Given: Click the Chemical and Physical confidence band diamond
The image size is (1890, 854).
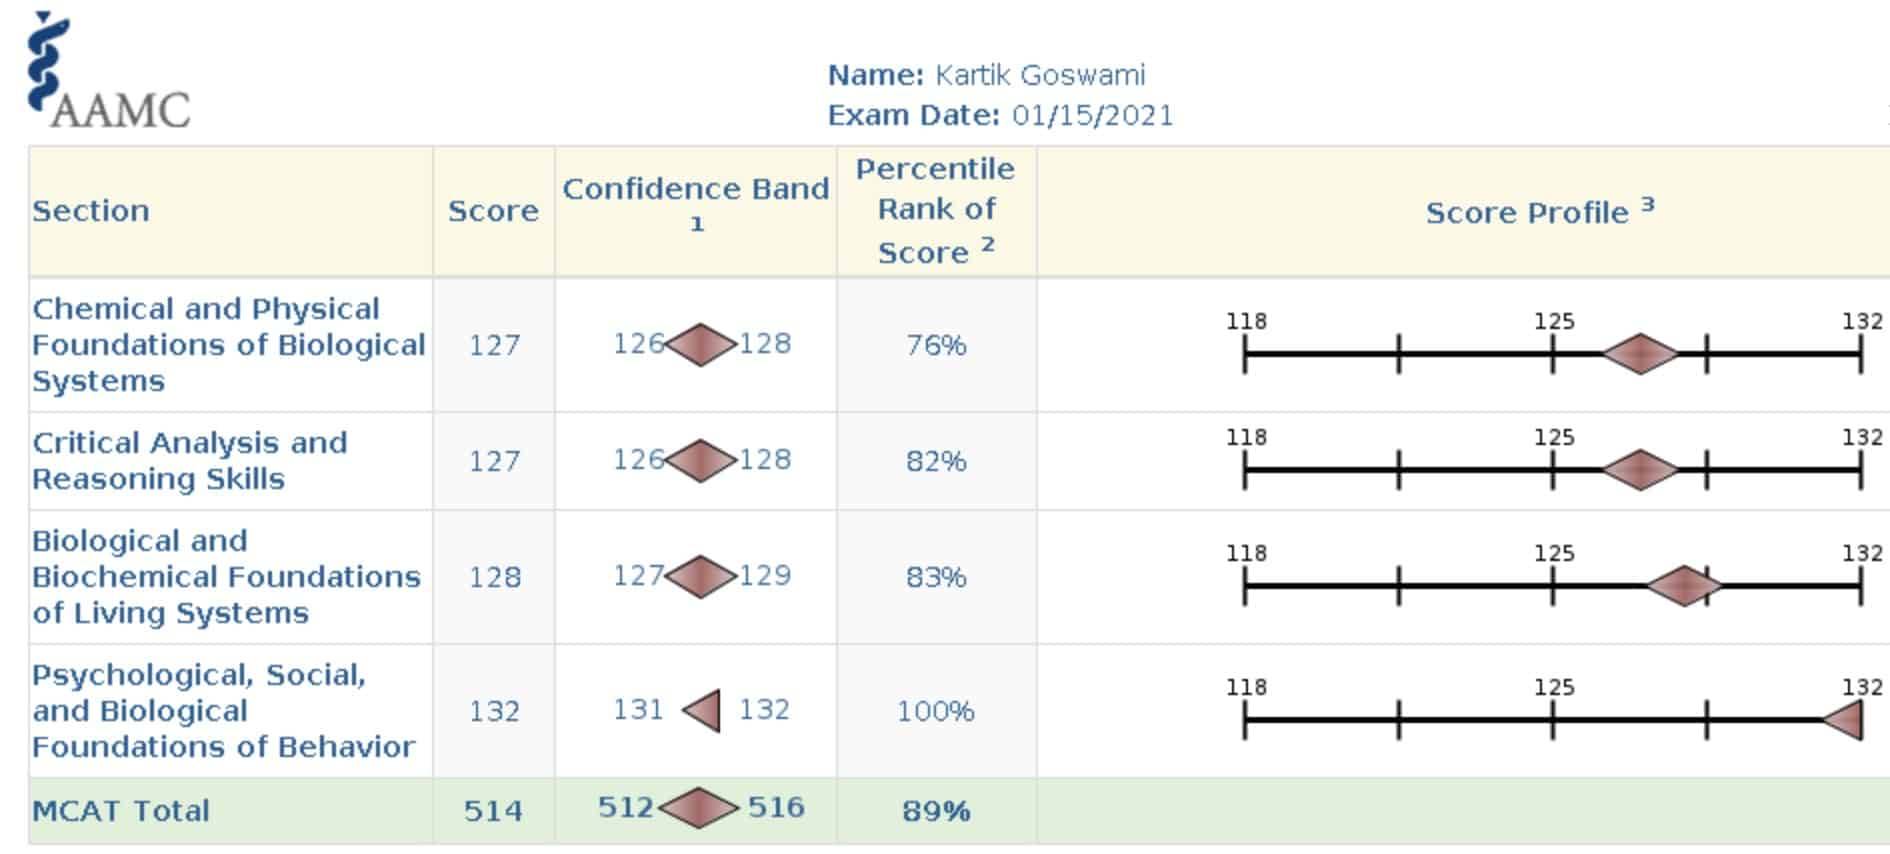Looking at the screenshot, I should pyautogui.click(x=701, y=345).
